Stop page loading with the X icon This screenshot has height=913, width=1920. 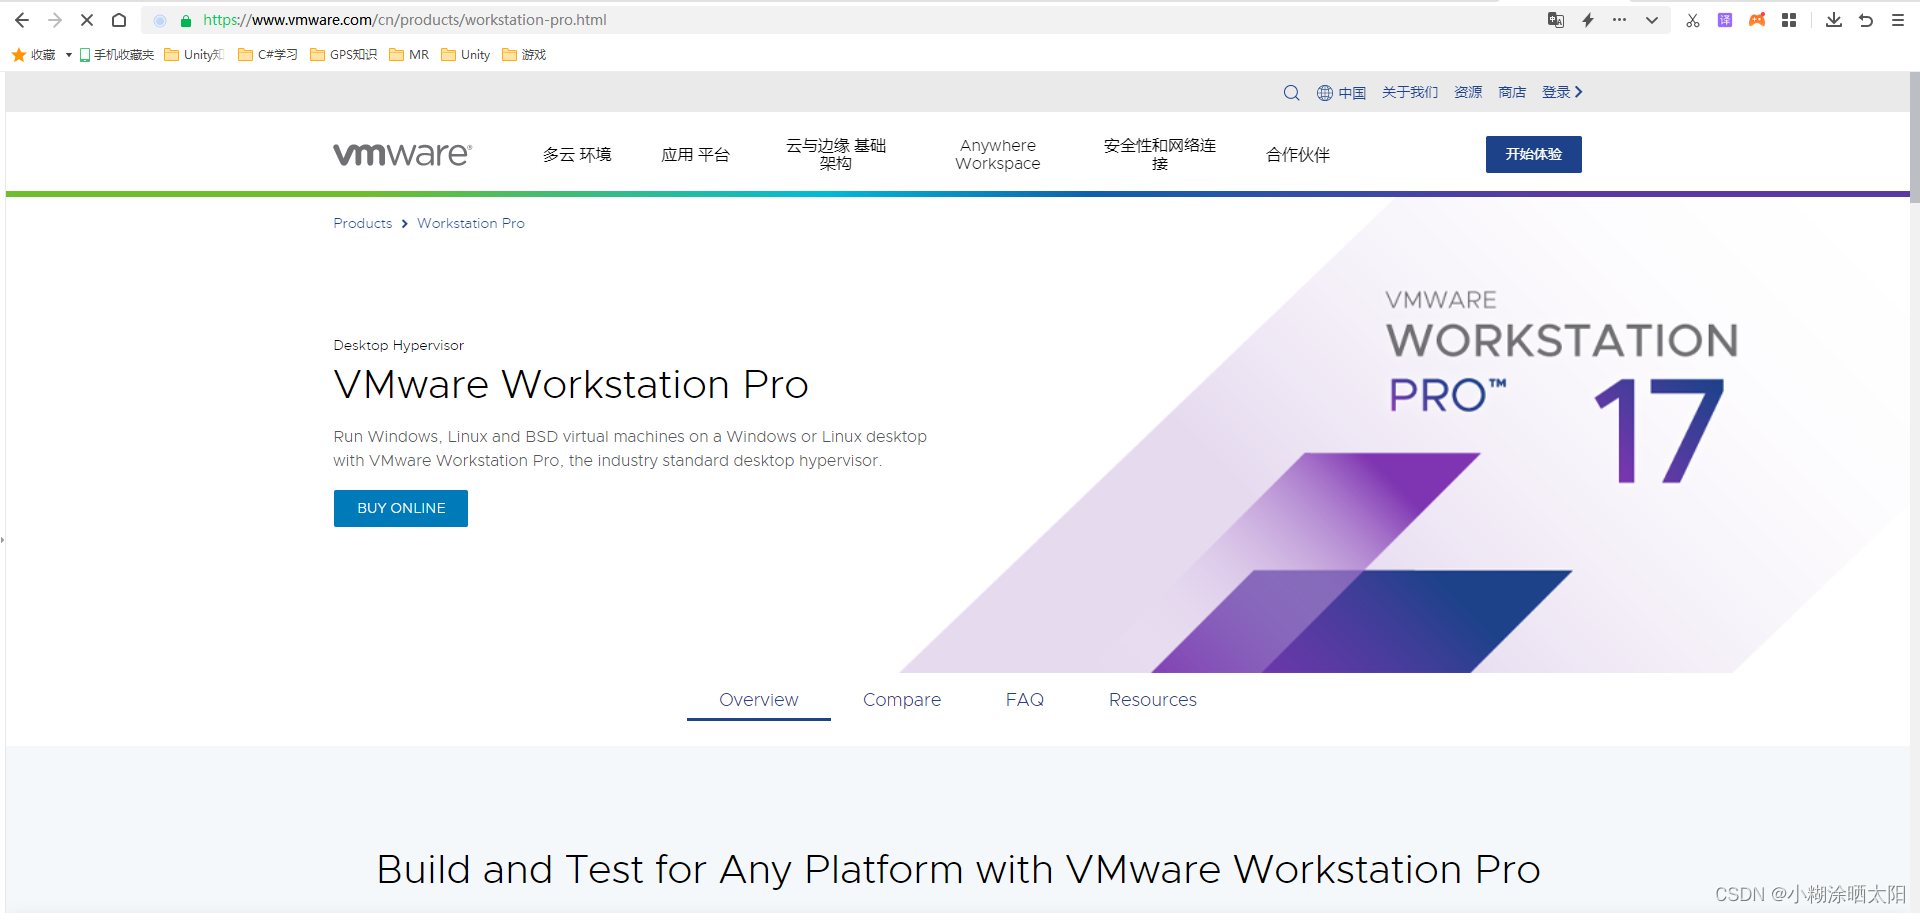pos(87,20)
